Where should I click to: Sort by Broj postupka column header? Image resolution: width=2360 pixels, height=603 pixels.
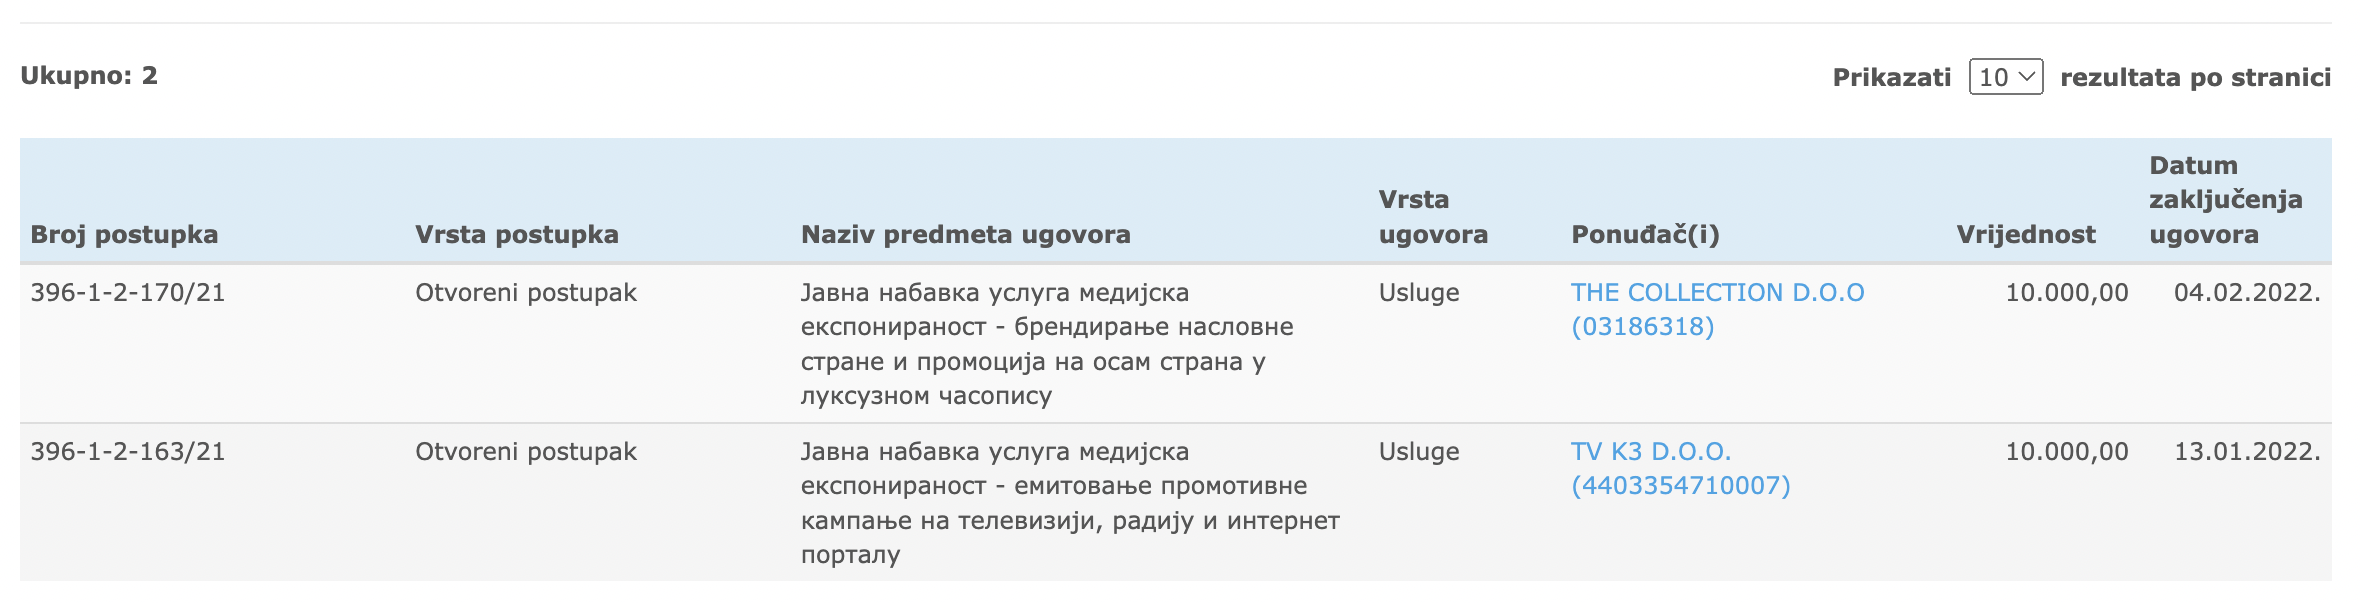(124, 234)
